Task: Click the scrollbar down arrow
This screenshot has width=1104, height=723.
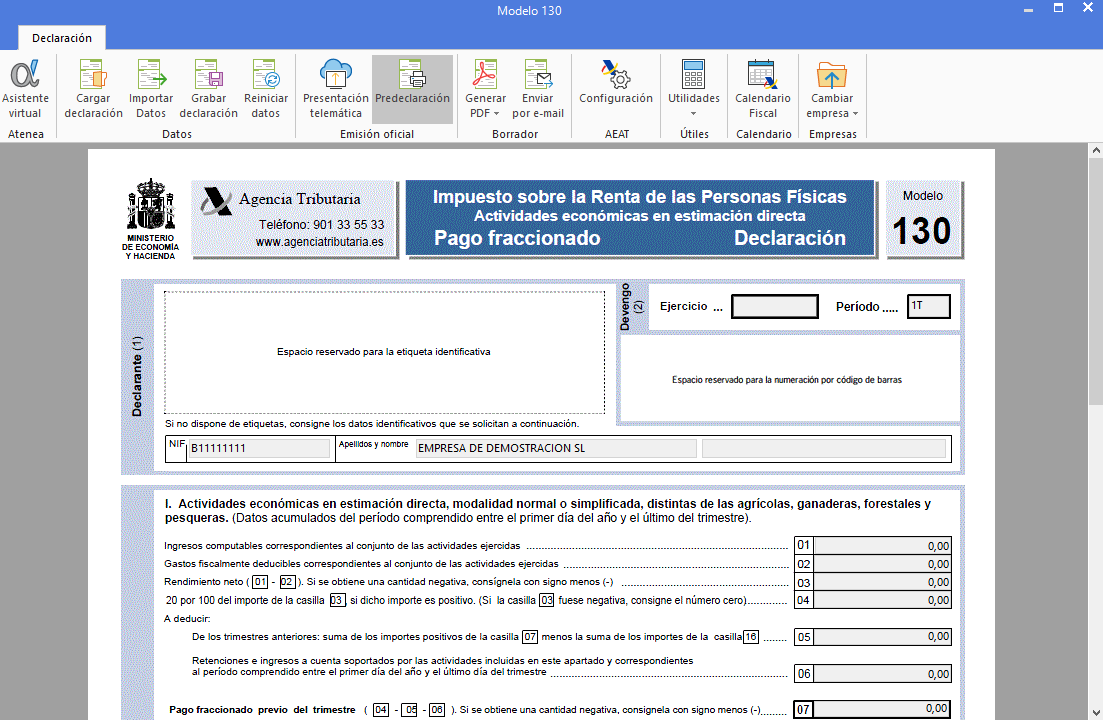Action: [x=1096, y=712]
